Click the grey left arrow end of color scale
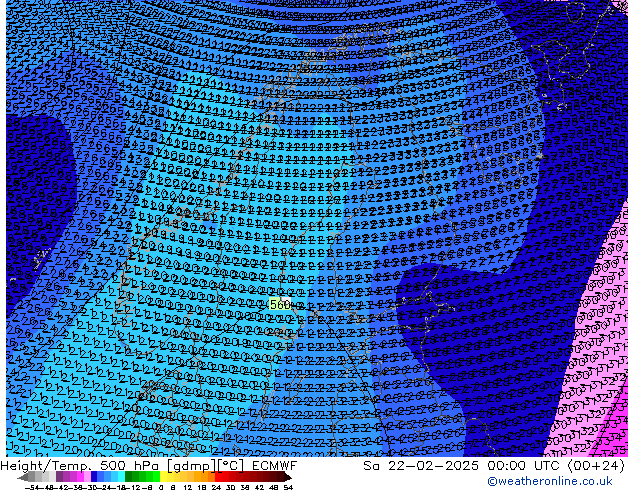This screenshot has width=634, height=490. click(23, 477)
